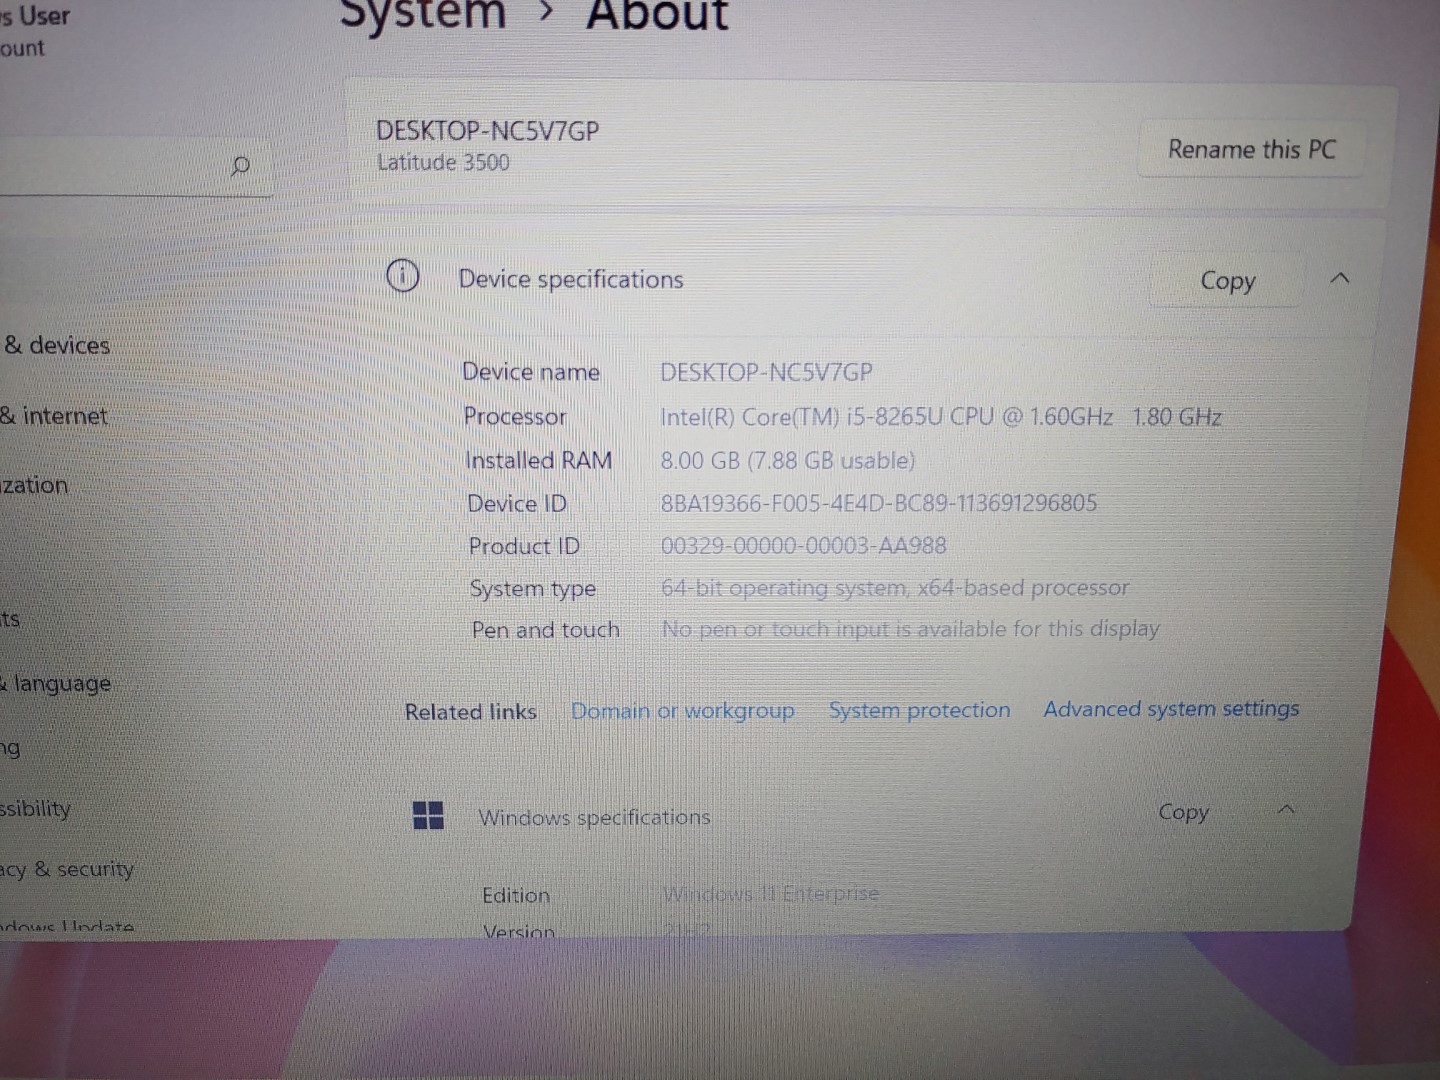Click the Windows logo beside Windows specifications
Image resolution: width=1440 pixels, height=1080 pixels.
(x=428, y=815)
